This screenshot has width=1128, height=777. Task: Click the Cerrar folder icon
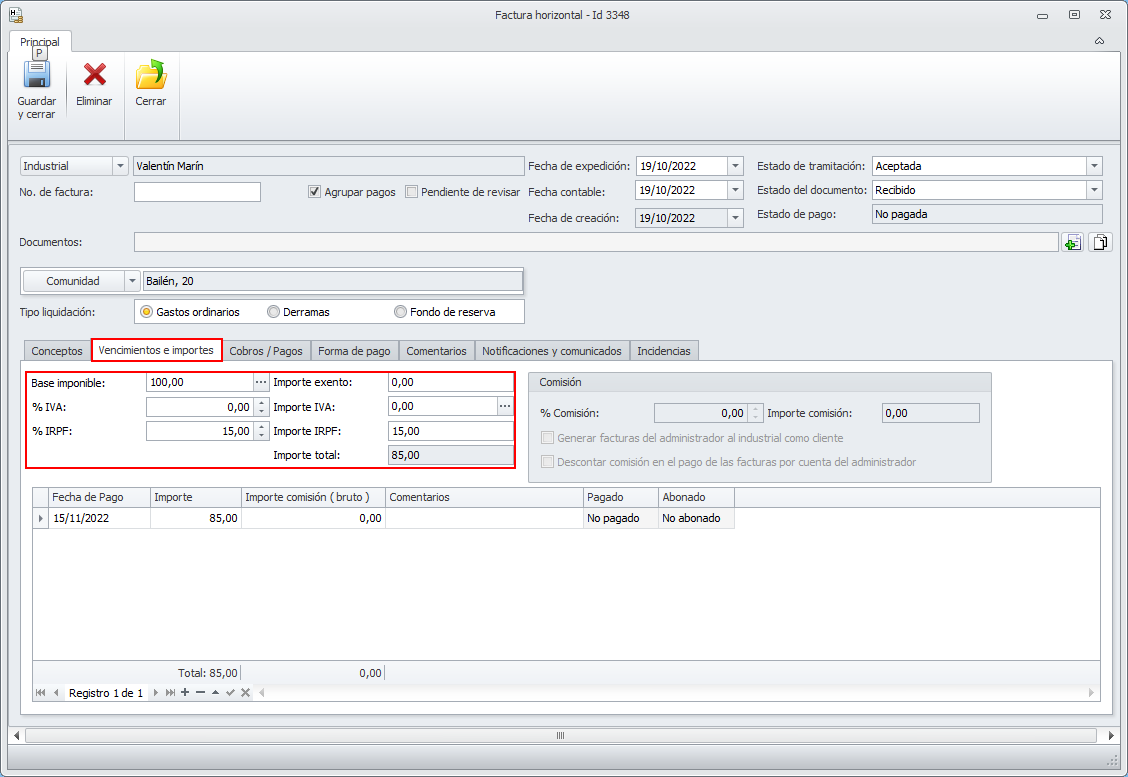click(151, 76)
